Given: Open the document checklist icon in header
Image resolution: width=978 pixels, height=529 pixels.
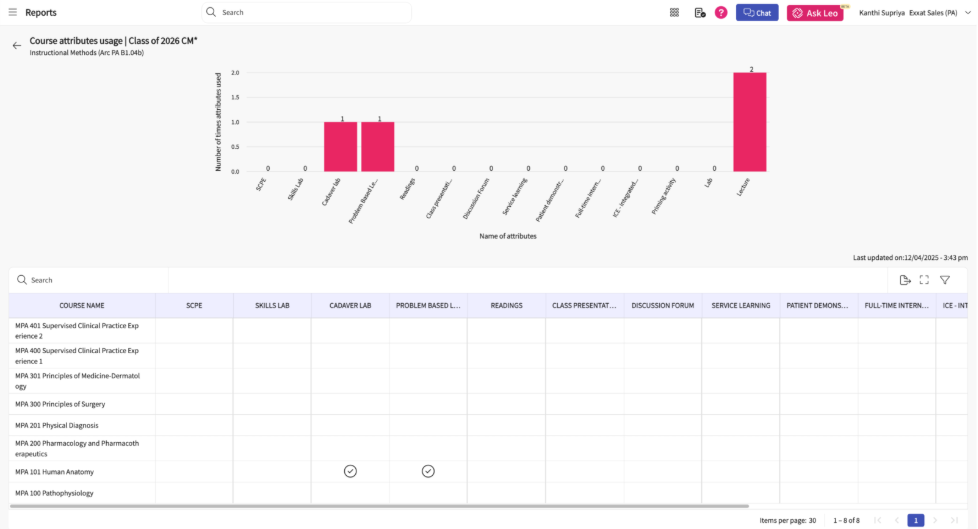Looking at the screenshot, I should click(x=699, y=12).
